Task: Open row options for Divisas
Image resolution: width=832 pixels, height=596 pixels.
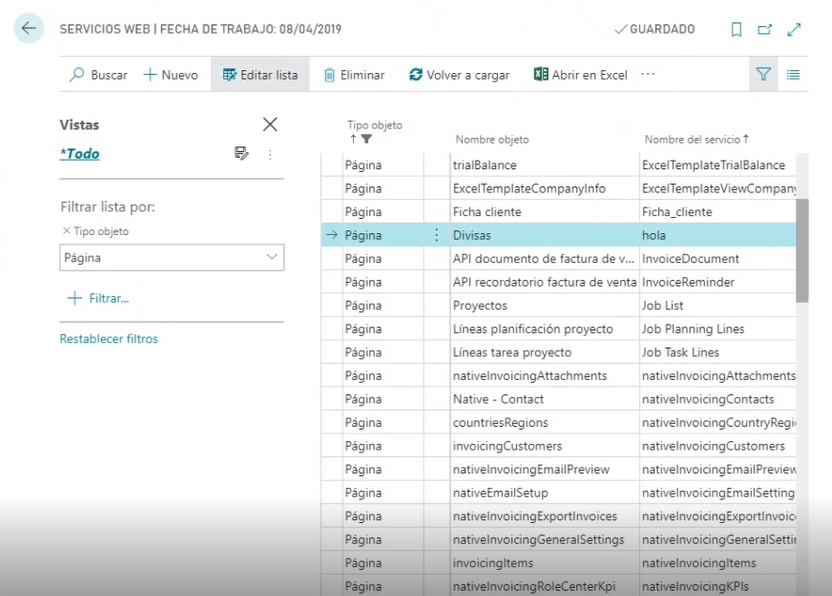Action: pos(436,235)
